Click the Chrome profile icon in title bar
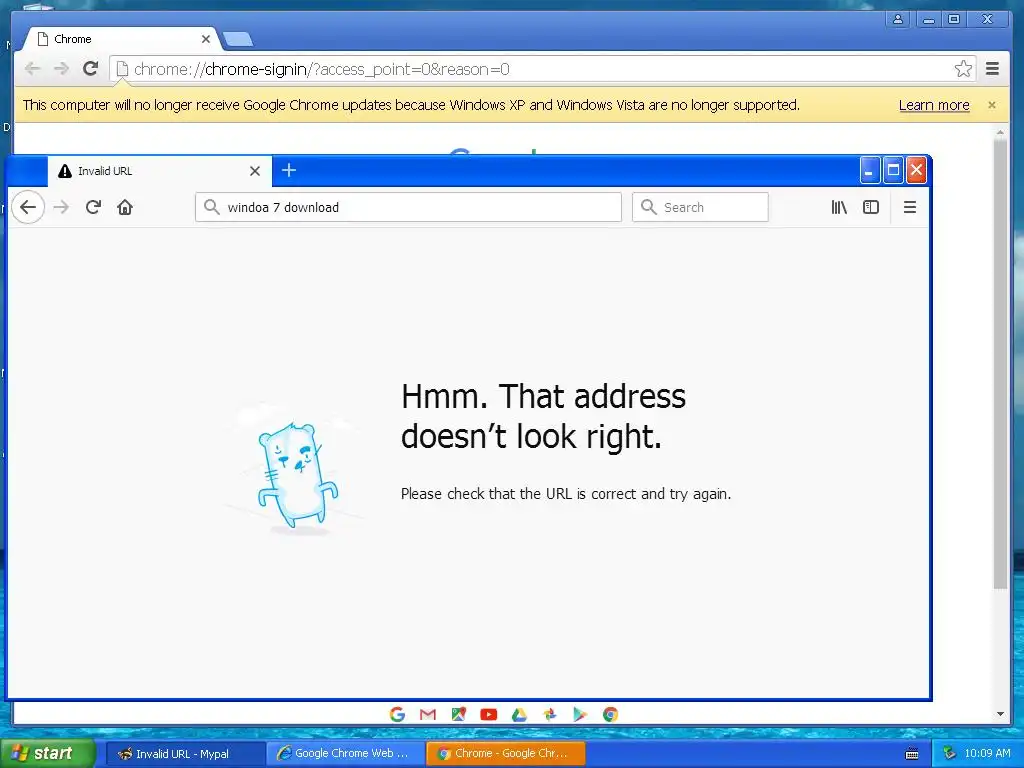The height and width of the screenshot is (768, 1024). point(898,19)
